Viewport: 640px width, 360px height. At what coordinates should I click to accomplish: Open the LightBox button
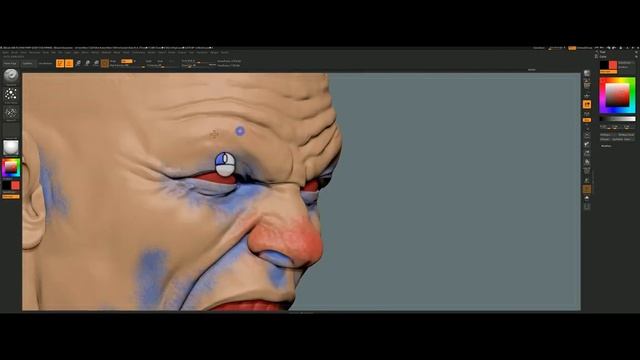pyautogui.click(x=27, y=63)
